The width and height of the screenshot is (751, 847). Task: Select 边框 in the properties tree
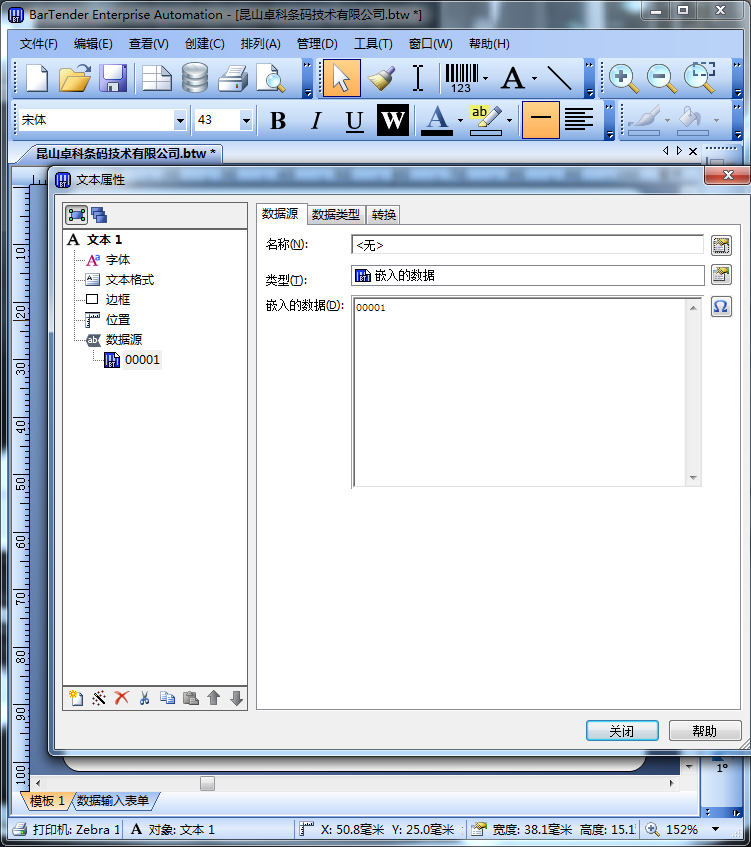(118, 300)
